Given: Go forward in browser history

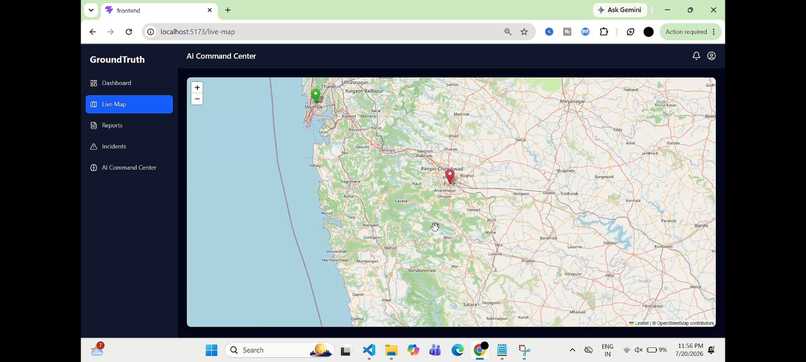Looking at the screenshot, I should 111,32.
